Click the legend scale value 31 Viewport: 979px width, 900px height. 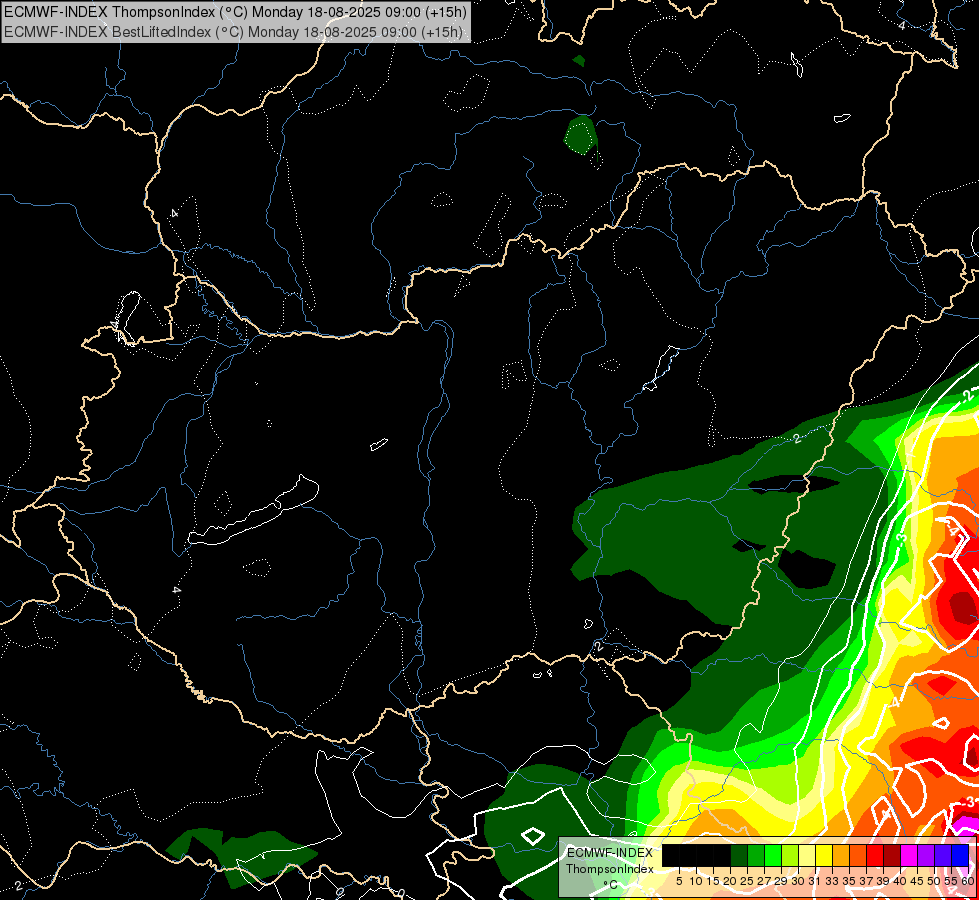pyautogui.click(x=815, y=881)
